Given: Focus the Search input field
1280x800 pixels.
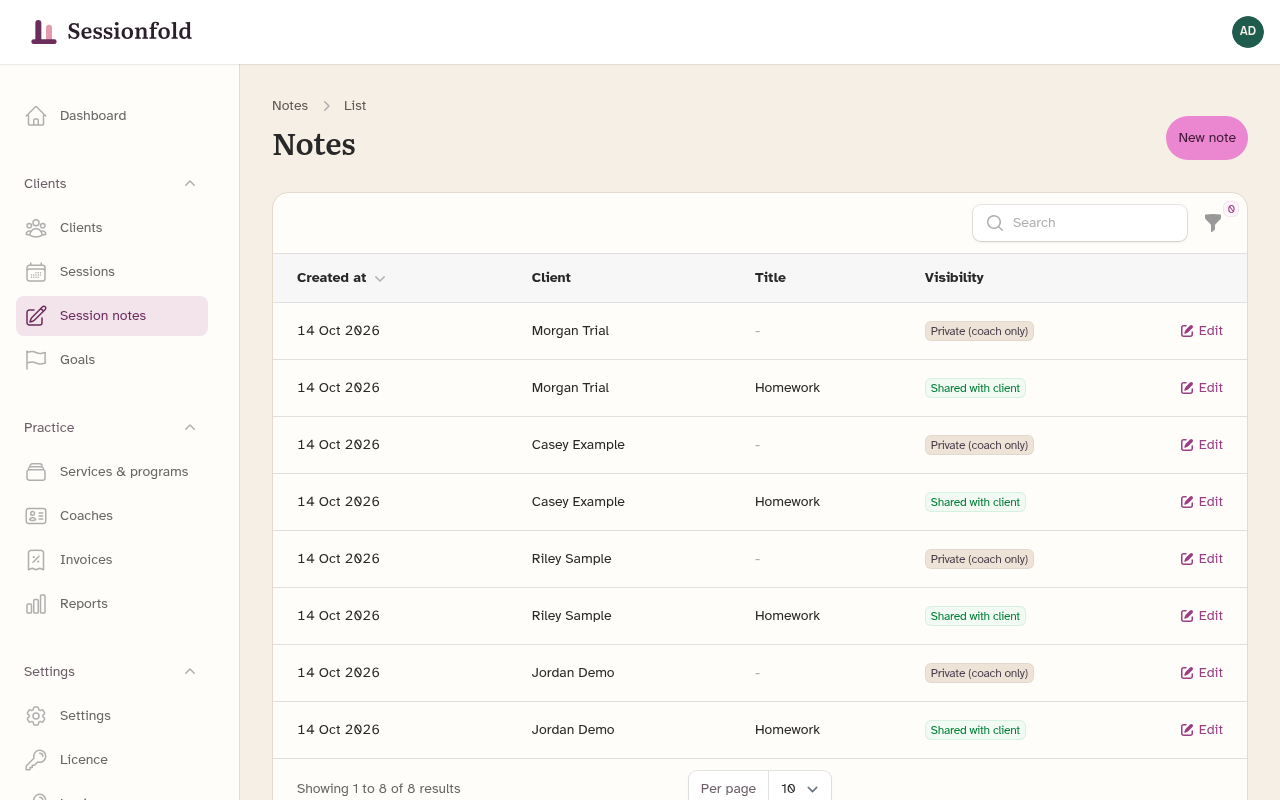Looking at the screenshot, I should pos(1080,223).
